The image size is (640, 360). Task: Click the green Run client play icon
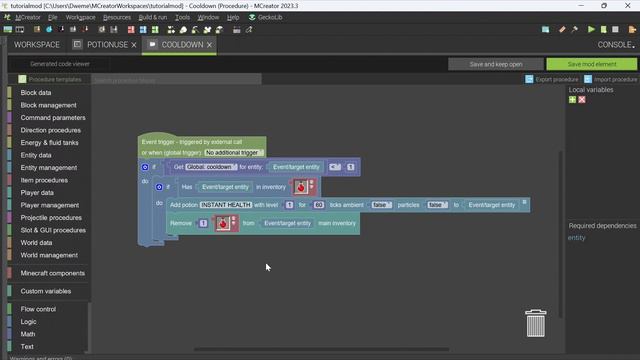pos(591,29)
